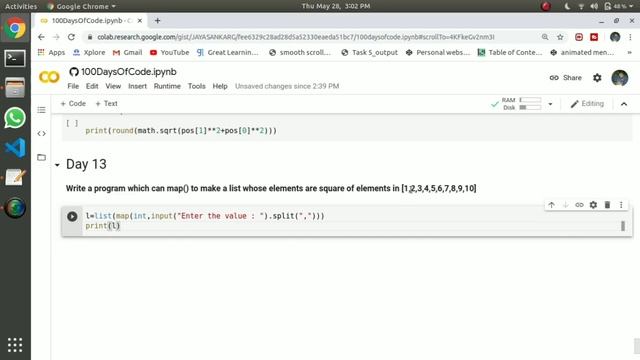Image resolution: width=640 pixels, height=360 pixels.
Task: Show applications grid in dock
Action: tap(15, 345)
